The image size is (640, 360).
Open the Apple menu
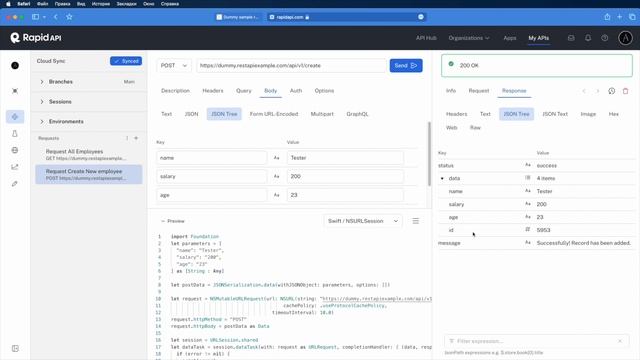pyautogui.click(x=8, y=4)
